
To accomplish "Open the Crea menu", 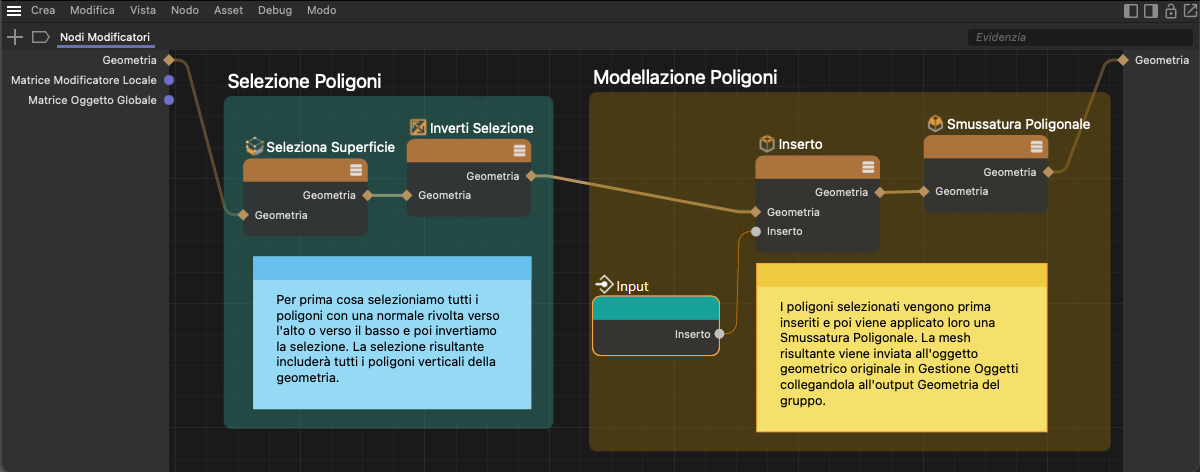I will 43,10.
